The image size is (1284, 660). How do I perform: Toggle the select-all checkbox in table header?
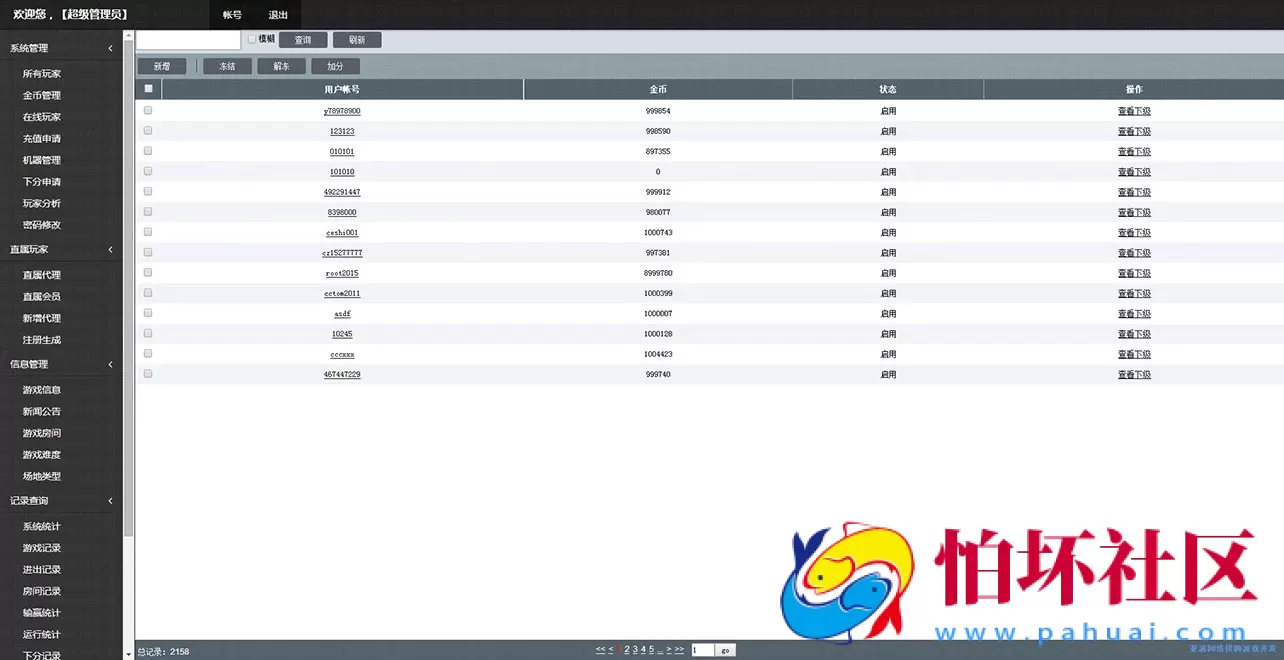tap(148, 89)
